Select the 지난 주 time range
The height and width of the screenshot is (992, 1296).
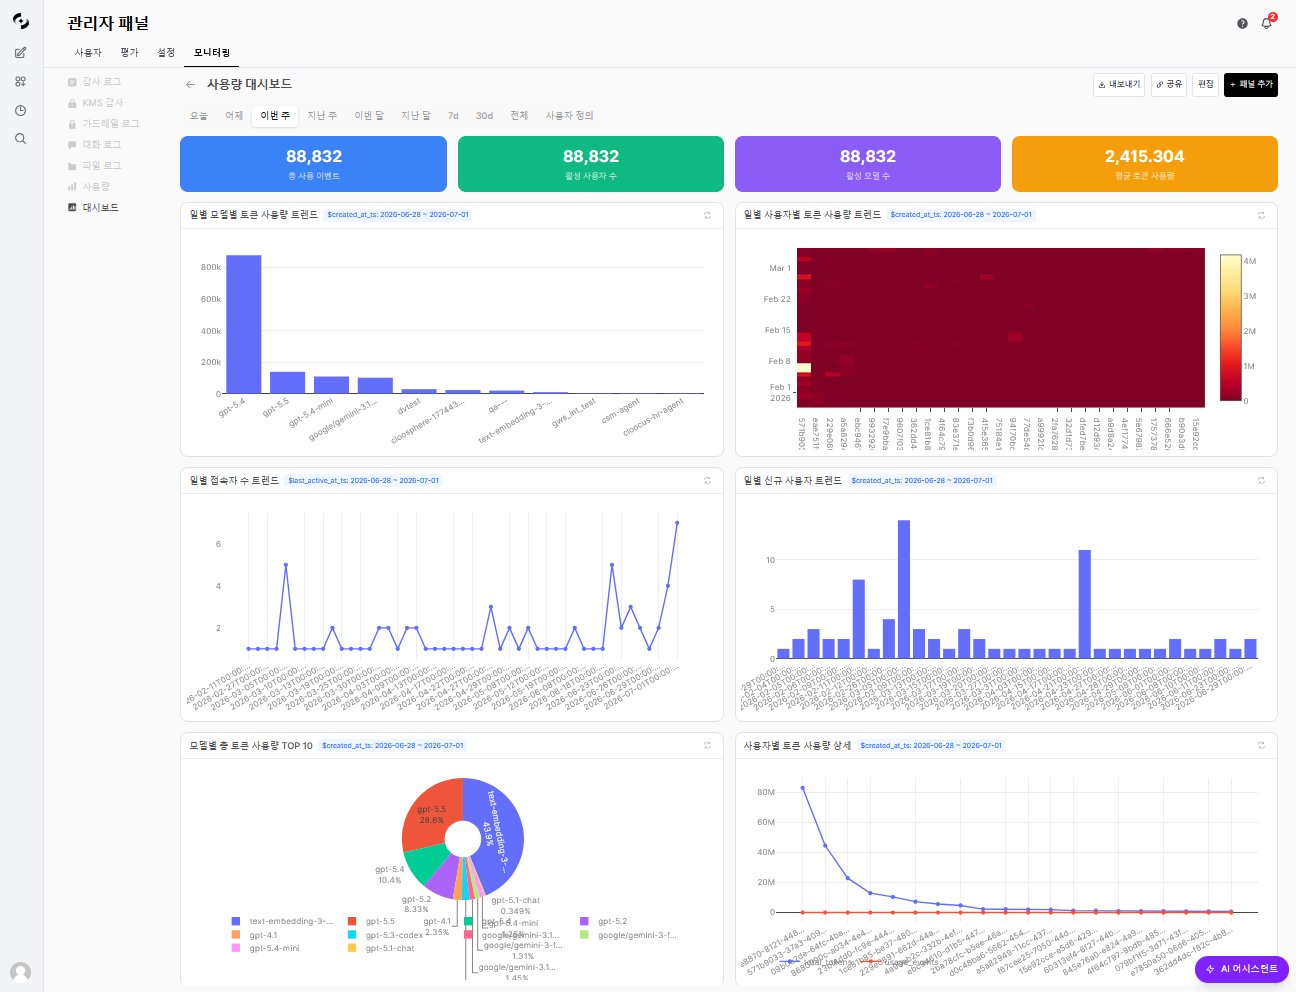322,116
